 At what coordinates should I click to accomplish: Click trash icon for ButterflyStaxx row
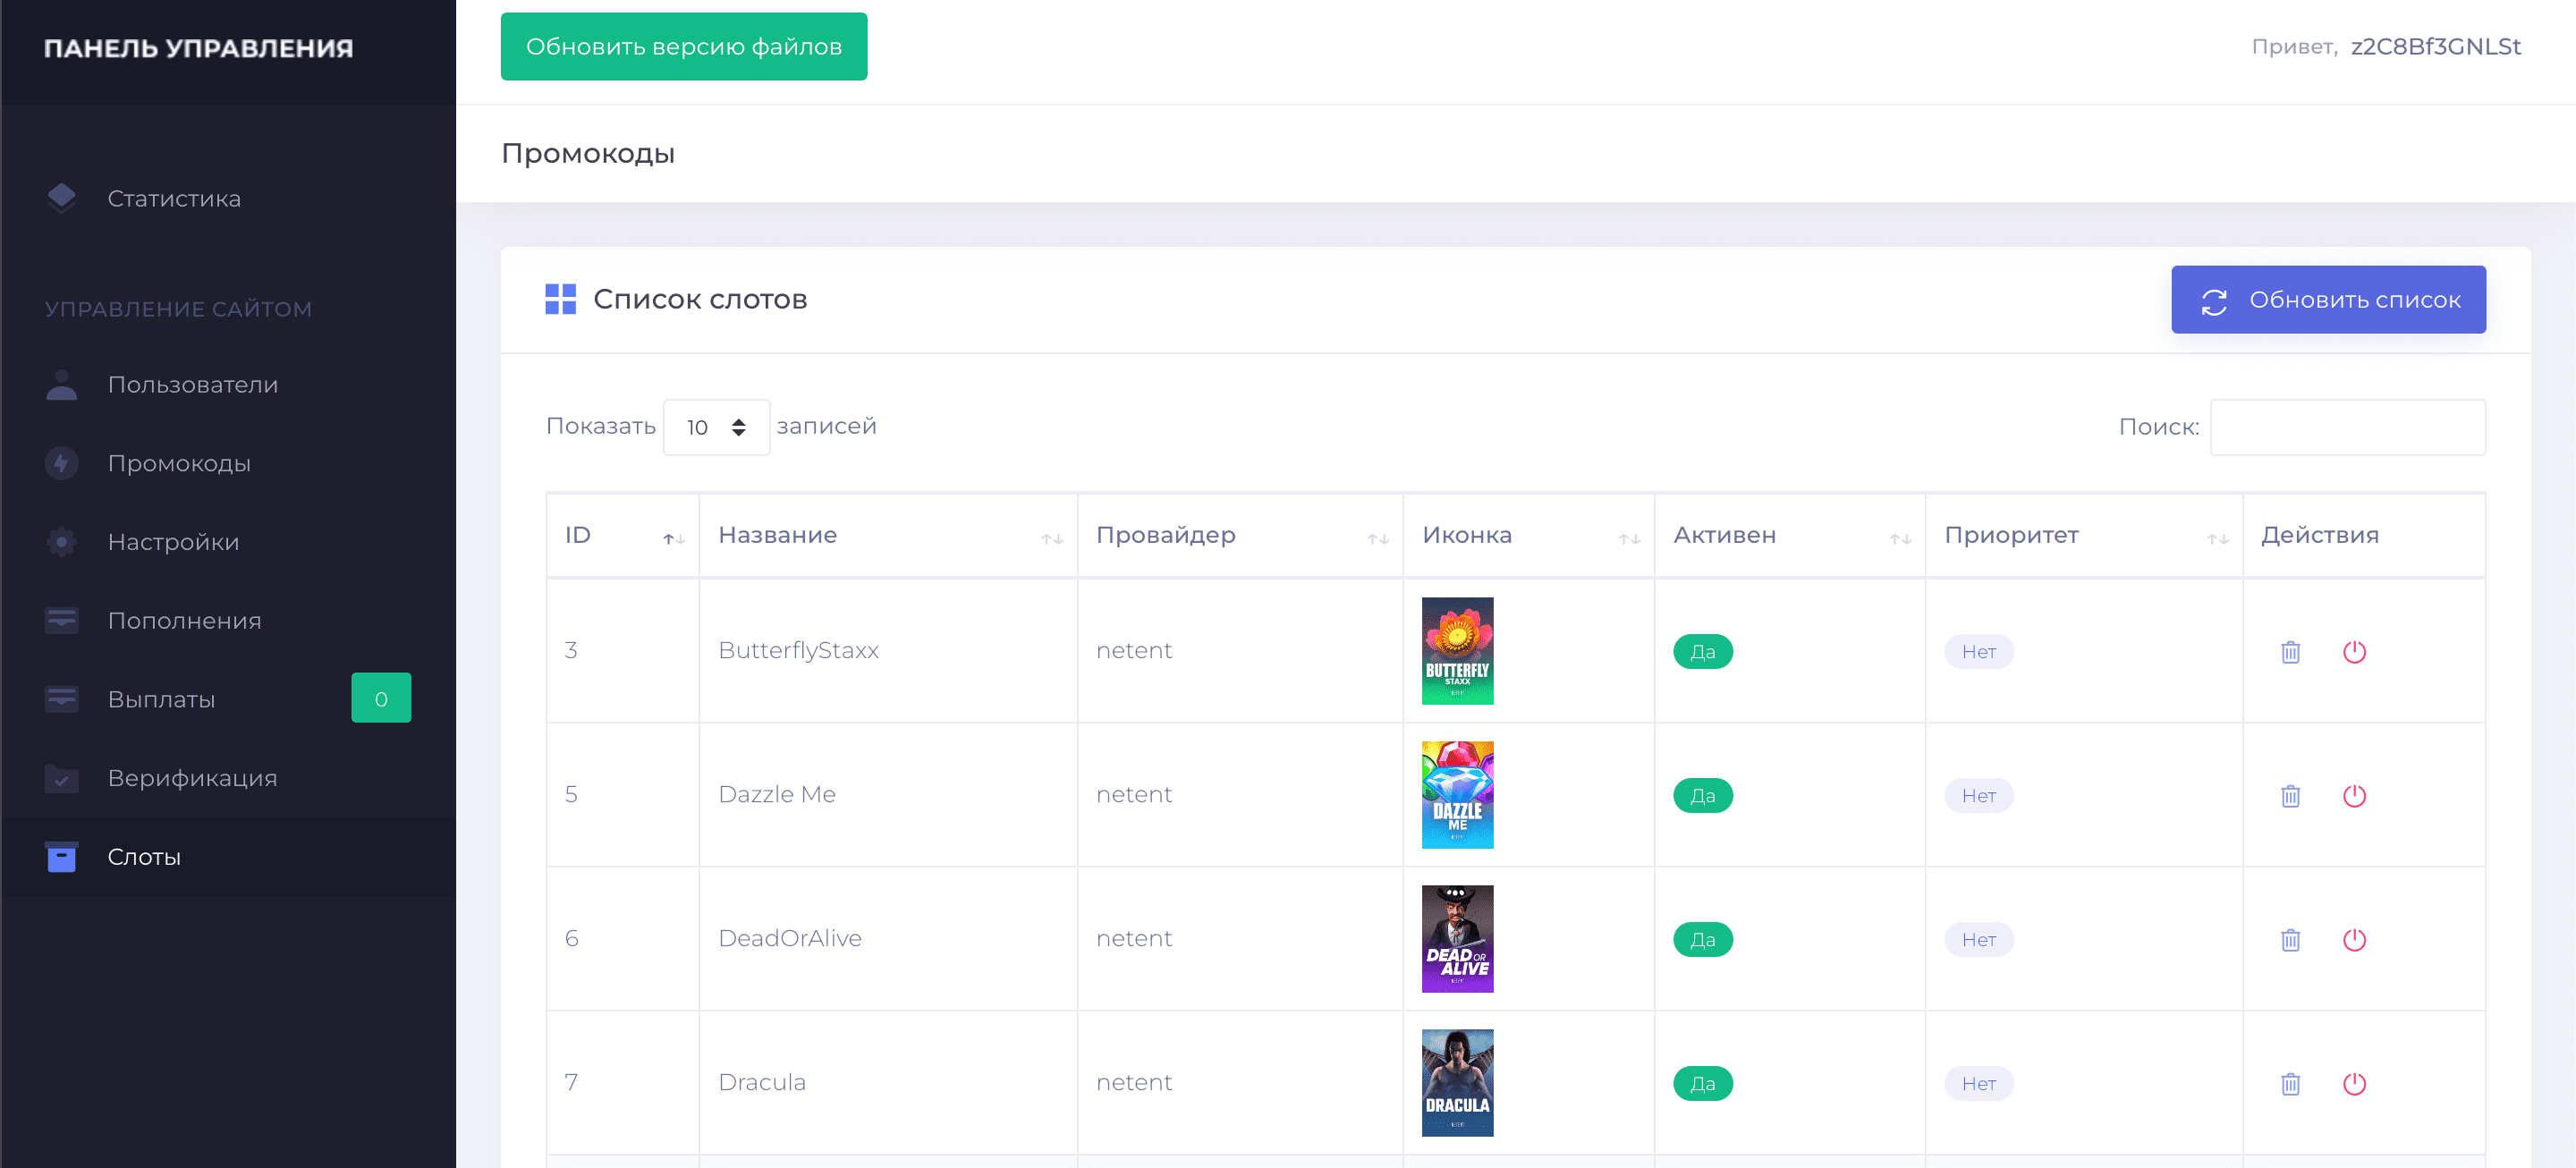[x=2290, y=652]
